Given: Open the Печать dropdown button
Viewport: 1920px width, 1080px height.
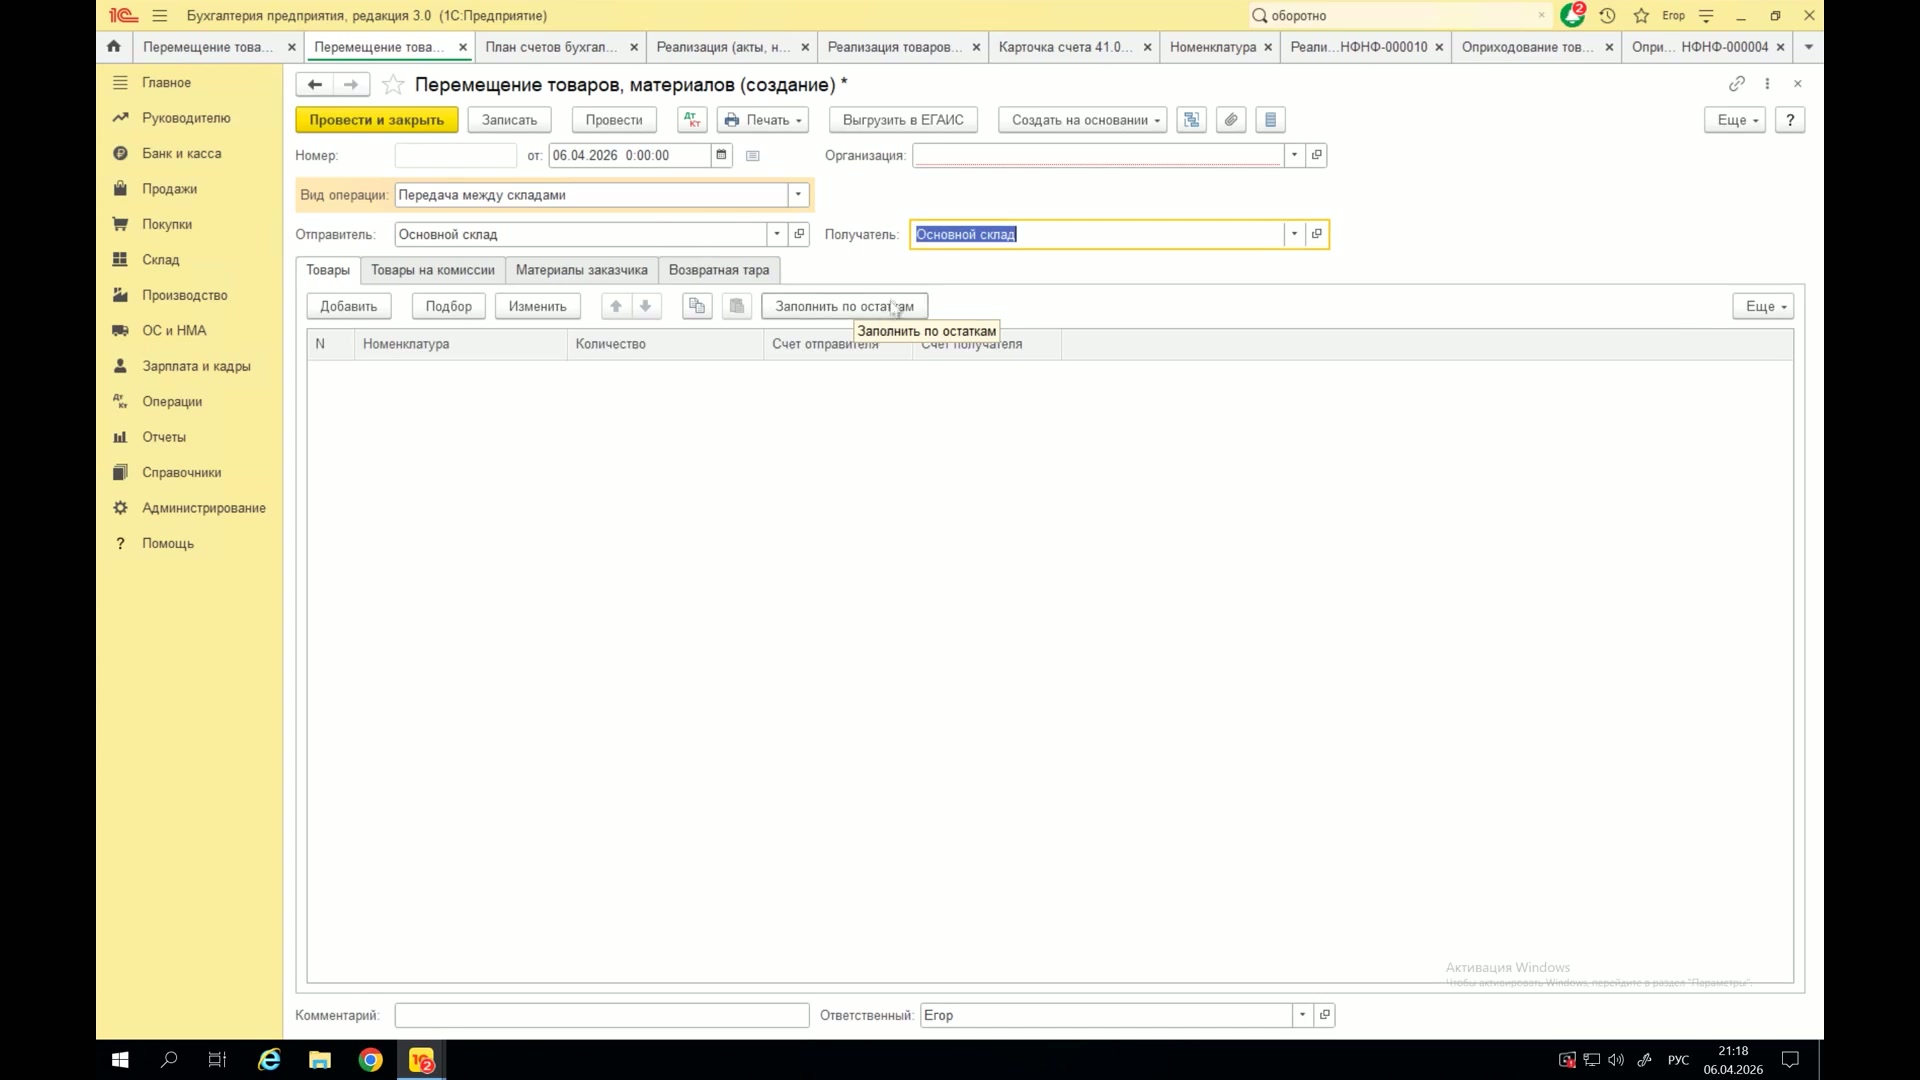Looking at the screenshot, I should coord(763,120).
